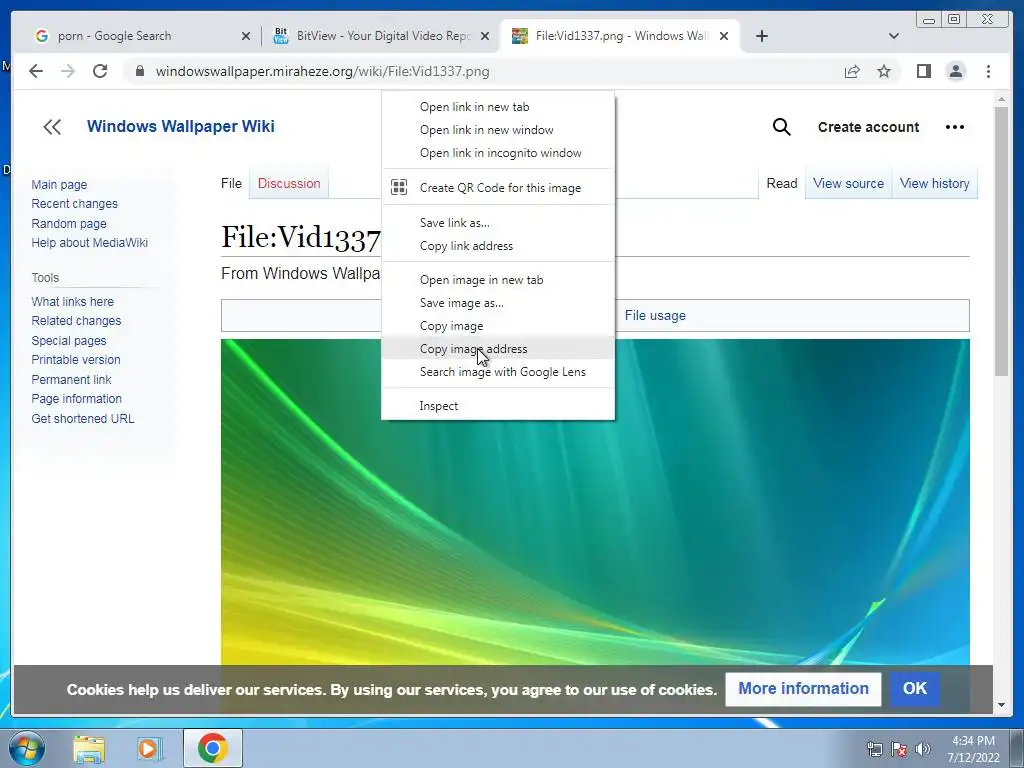Close the File:Vid1337.png tab
1024x768 pixels.
[724, 36]
